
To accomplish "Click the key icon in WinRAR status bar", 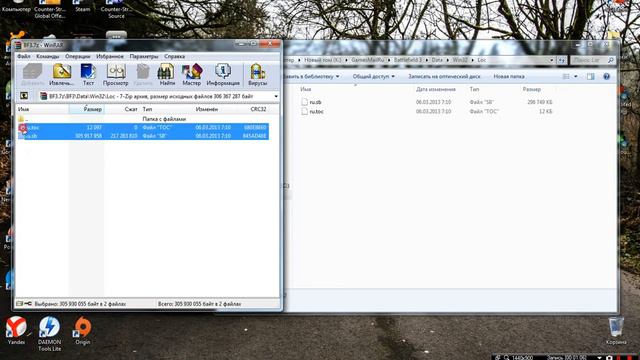I will coord(28,304).
